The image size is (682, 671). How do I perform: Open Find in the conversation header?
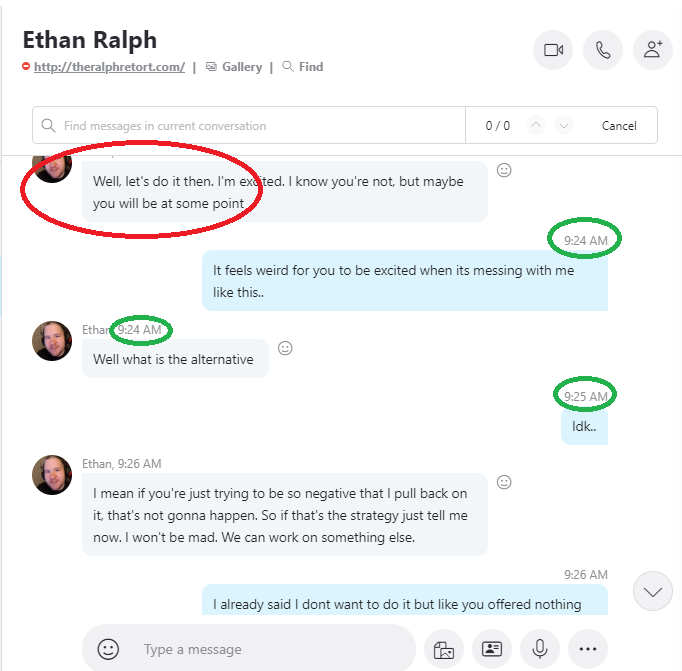click(303, 67)
